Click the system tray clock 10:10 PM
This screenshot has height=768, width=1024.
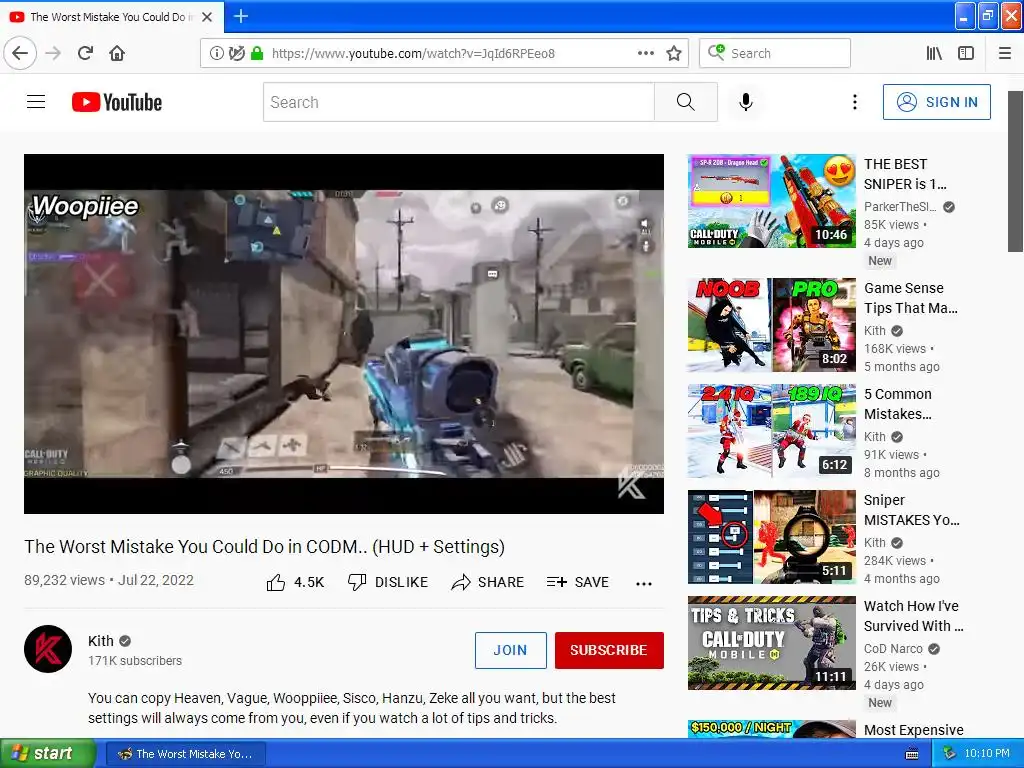(x=987, y=754)
